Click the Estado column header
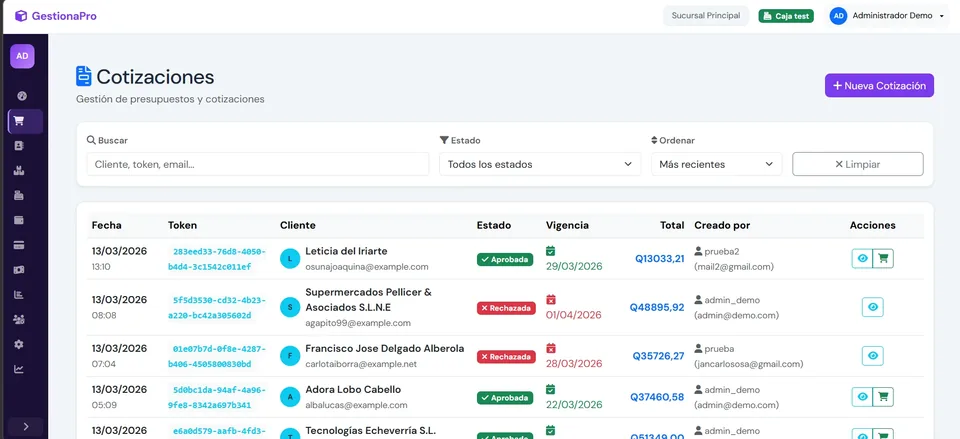Screen dimensions: 960x439 [x=493, y=225]
